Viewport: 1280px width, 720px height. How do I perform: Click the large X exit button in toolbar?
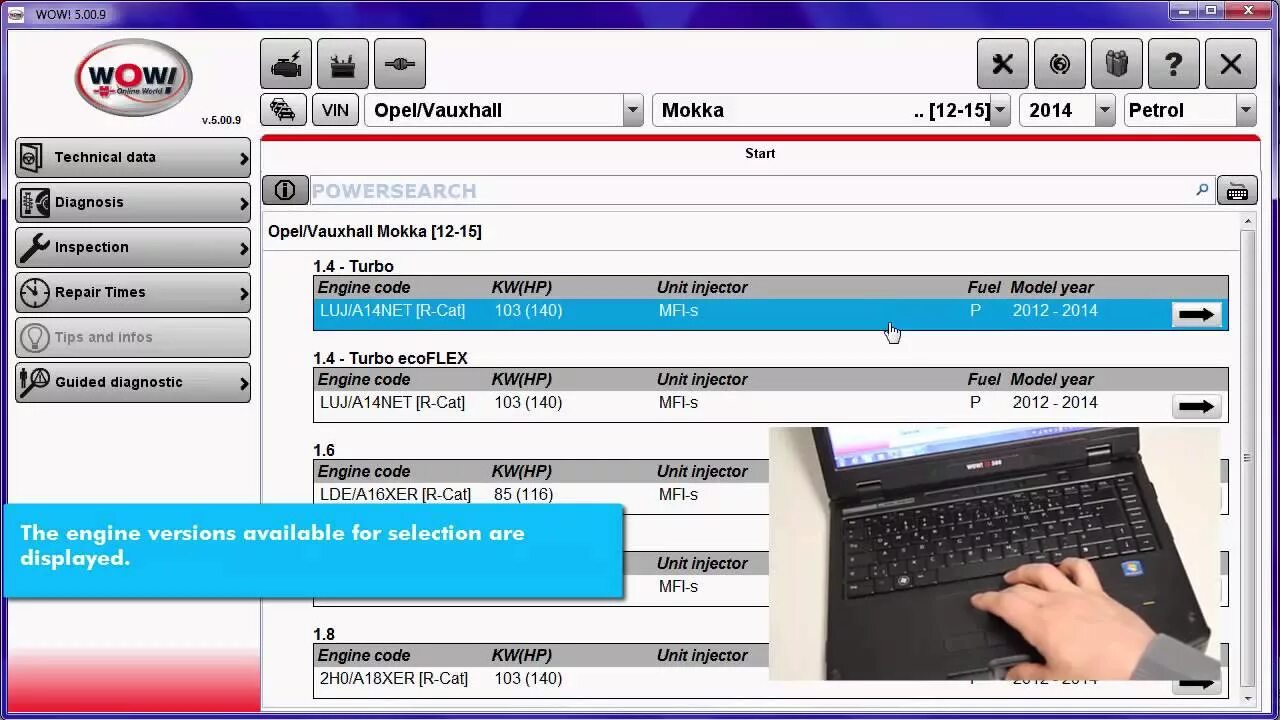[x=1231, y=65]
